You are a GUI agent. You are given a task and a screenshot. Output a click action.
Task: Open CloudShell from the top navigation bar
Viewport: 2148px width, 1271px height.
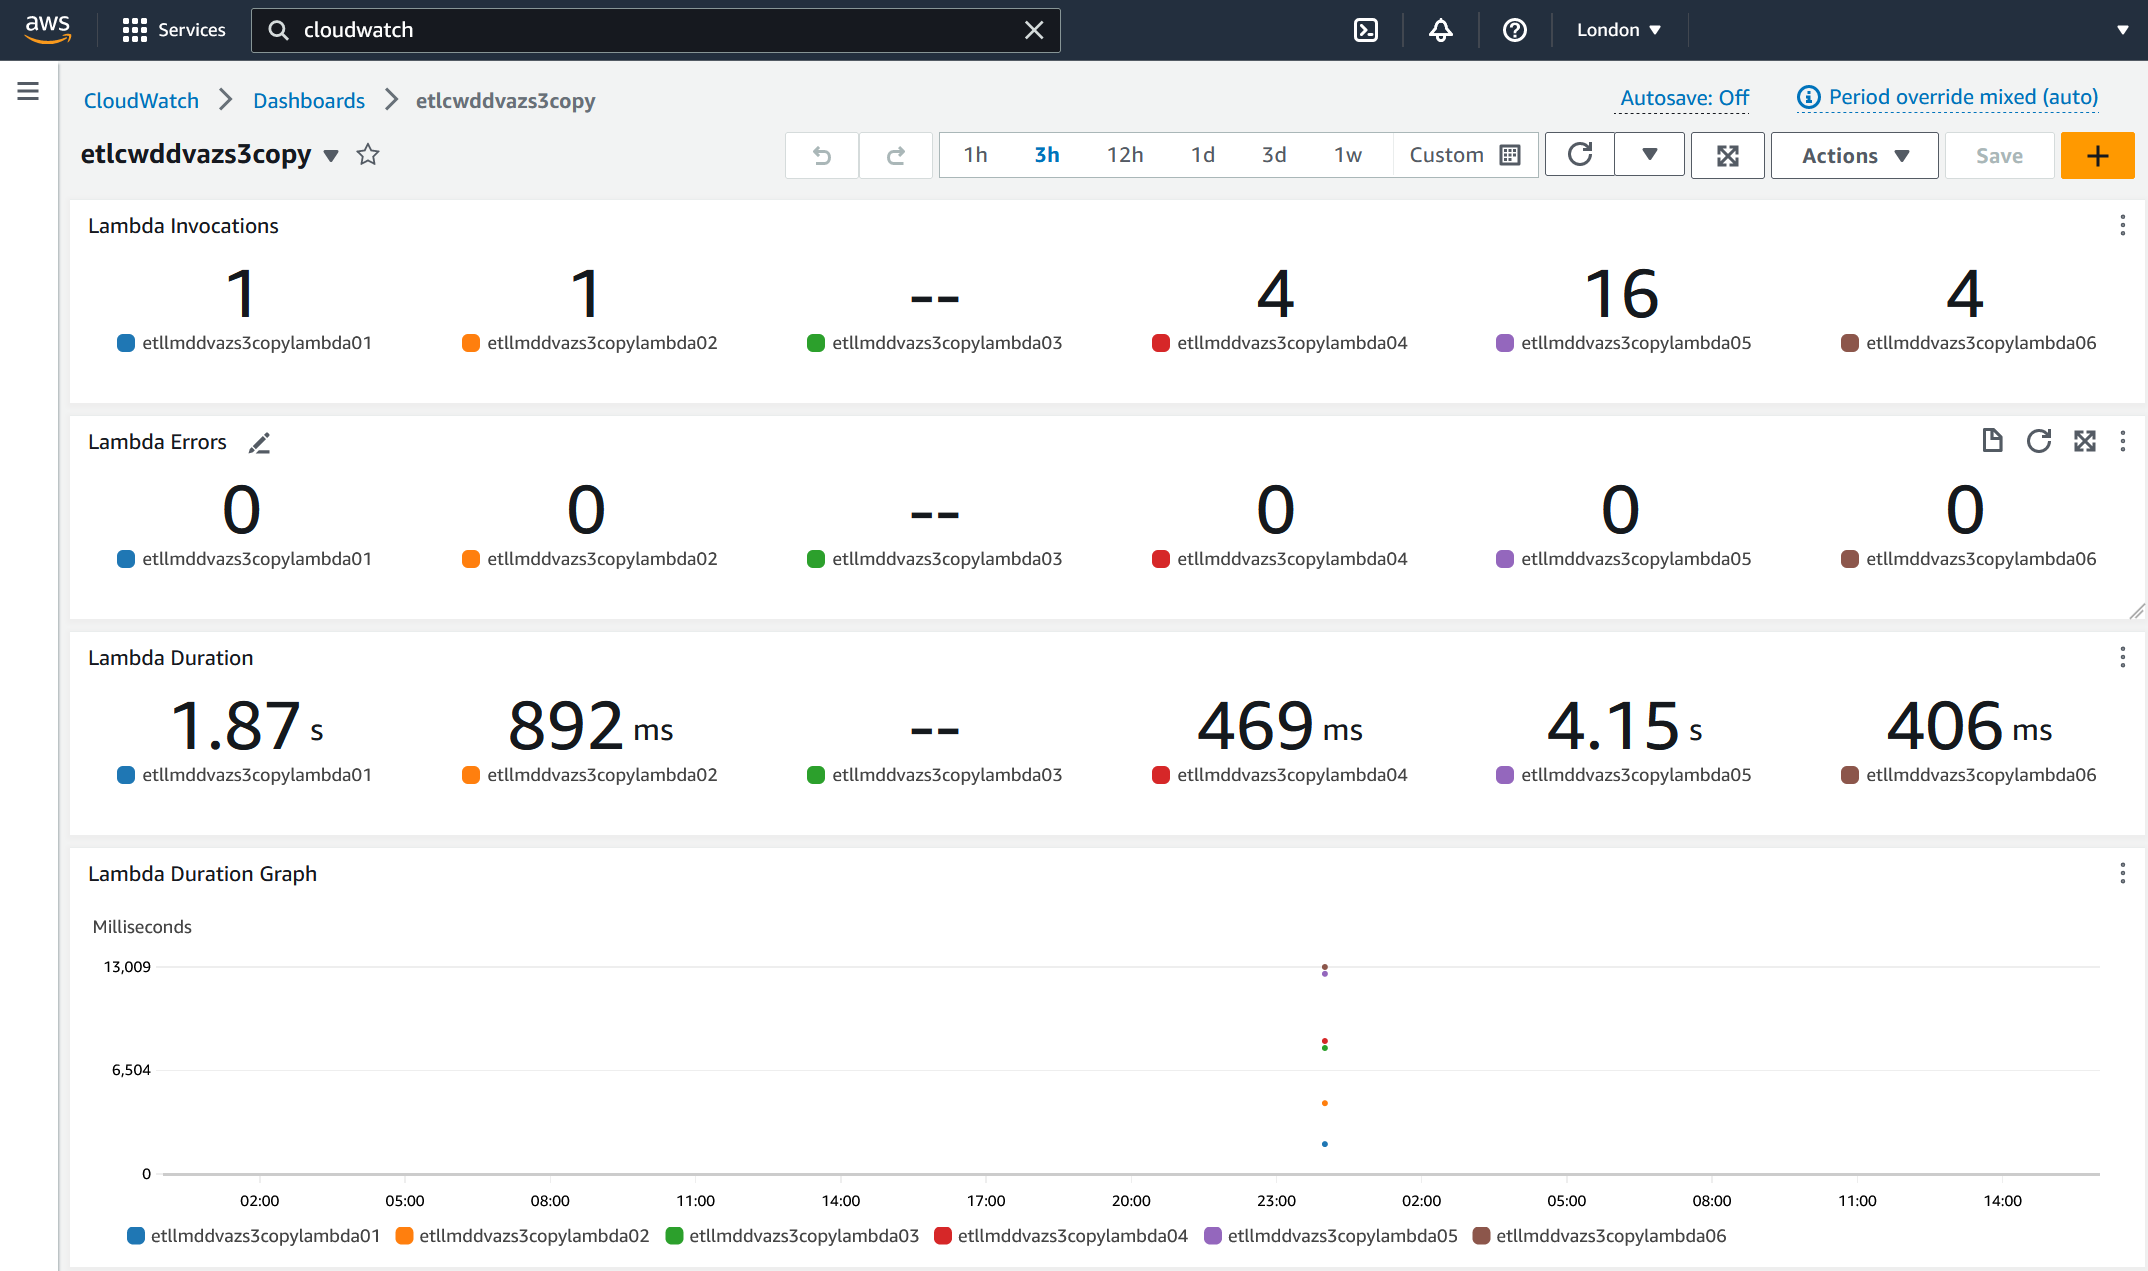(x=1365, y=30)
